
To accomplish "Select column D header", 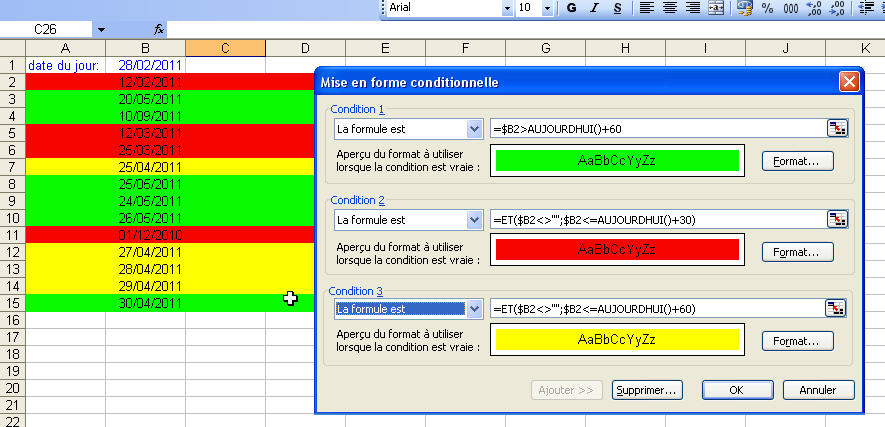I will (305, 49).
